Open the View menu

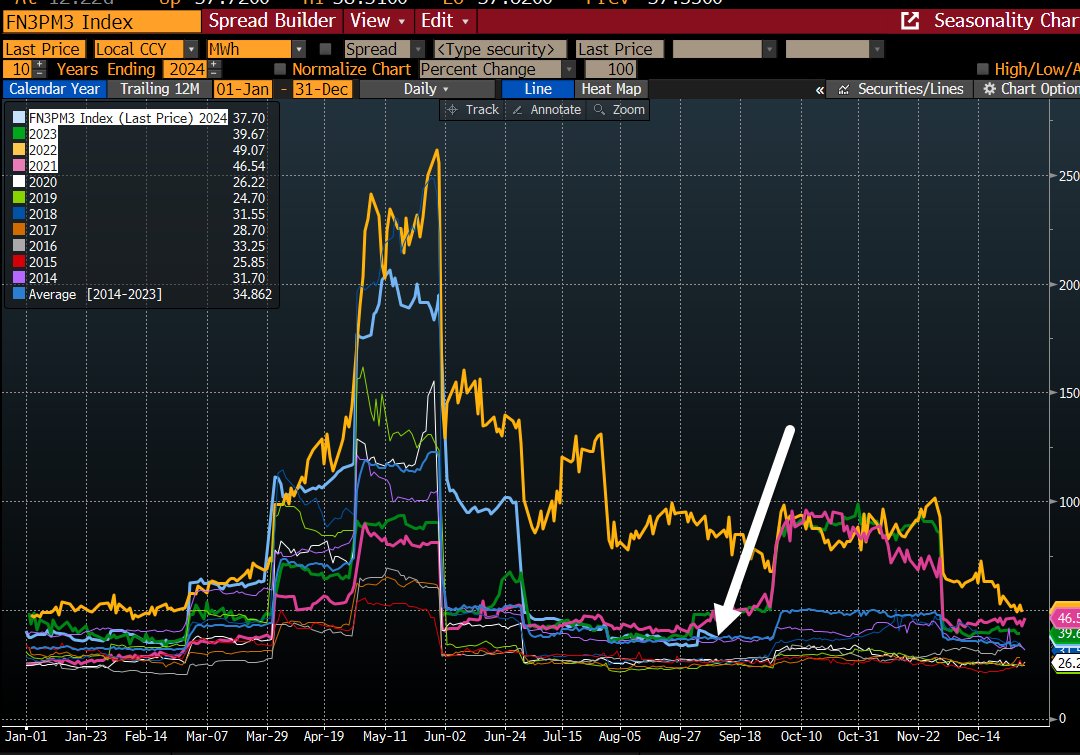[377, 21]
